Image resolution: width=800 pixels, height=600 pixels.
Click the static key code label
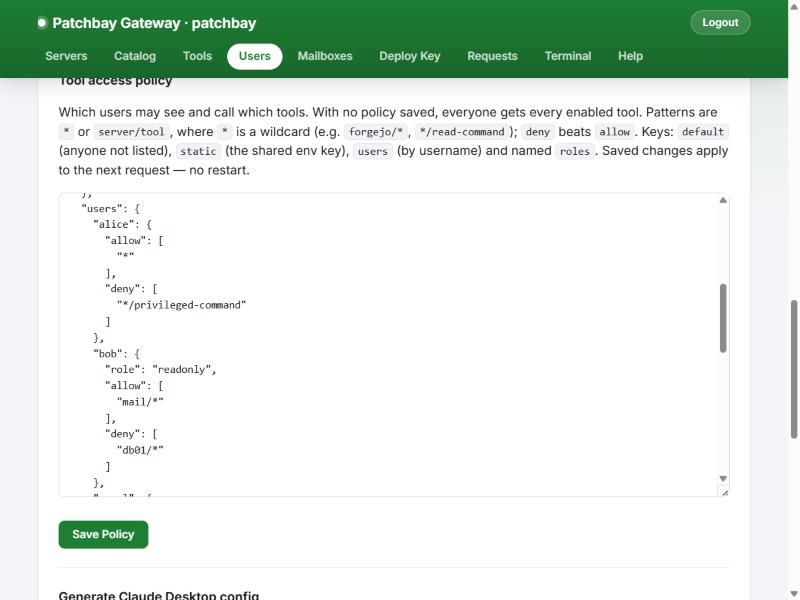tap(198, 152)
